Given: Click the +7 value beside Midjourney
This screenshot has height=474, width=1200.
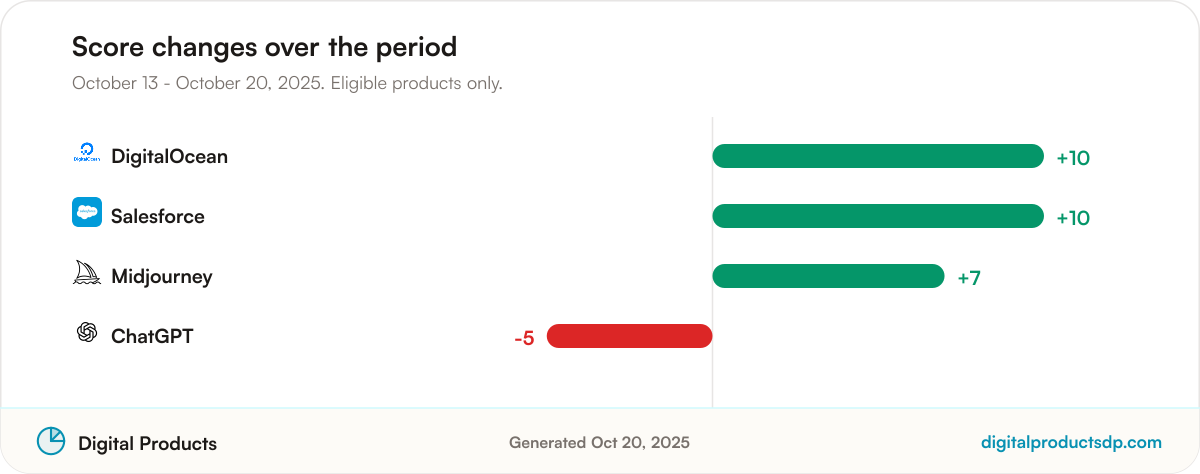Looking at the screenshot, I should (x=969, y=278).
